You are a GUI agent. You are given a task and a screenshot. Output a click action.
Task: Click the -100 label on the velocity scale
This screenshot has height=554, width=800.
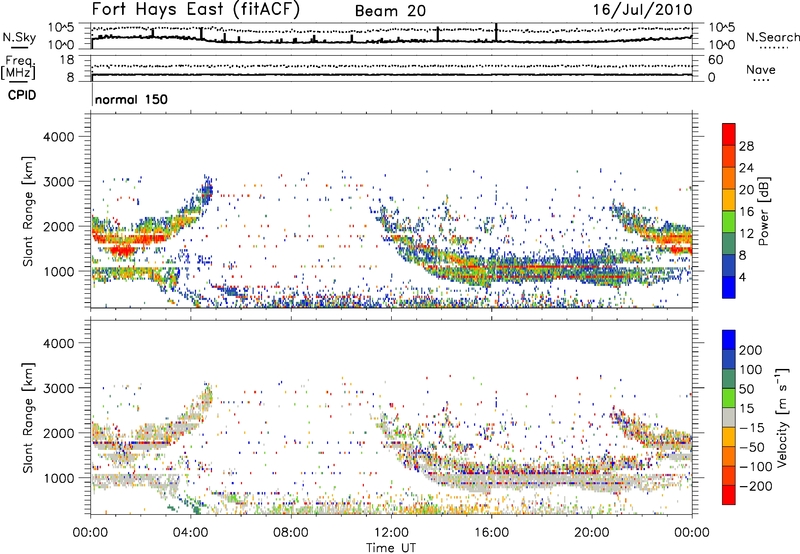pos(756,467)
